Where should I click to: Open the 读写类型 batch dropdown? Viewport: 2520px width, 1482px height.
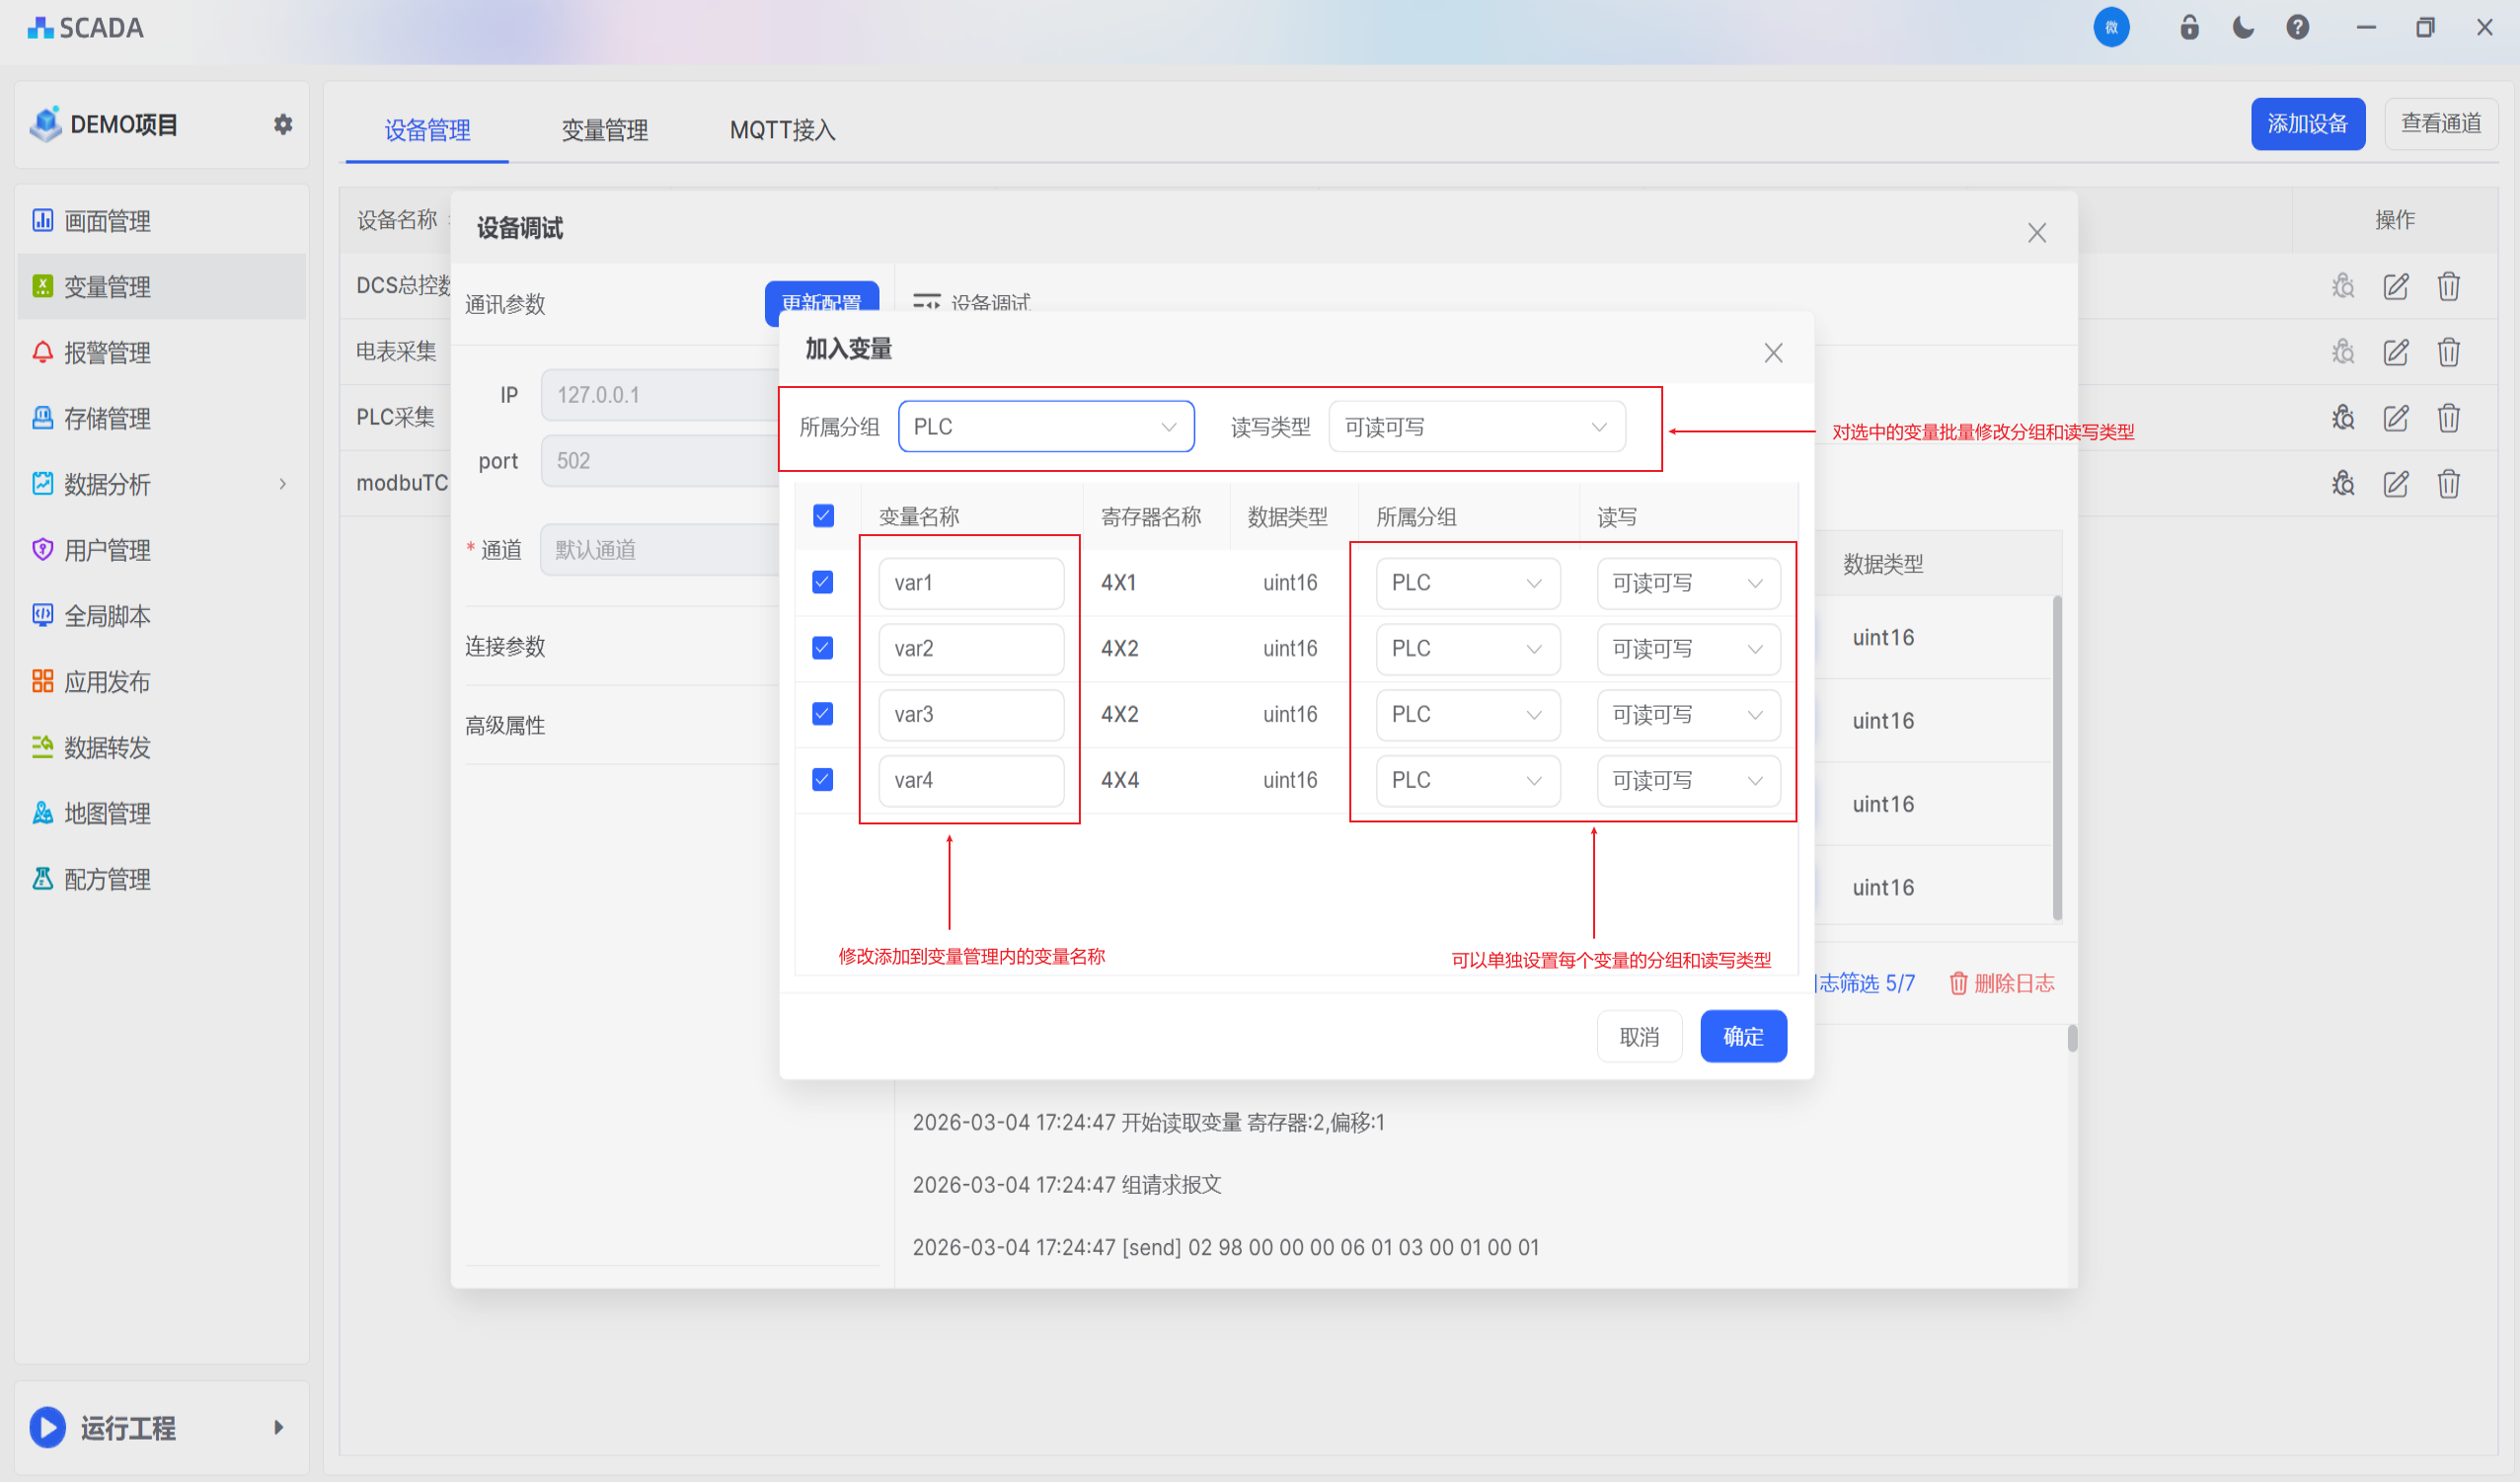click(x=1476, y=427)
